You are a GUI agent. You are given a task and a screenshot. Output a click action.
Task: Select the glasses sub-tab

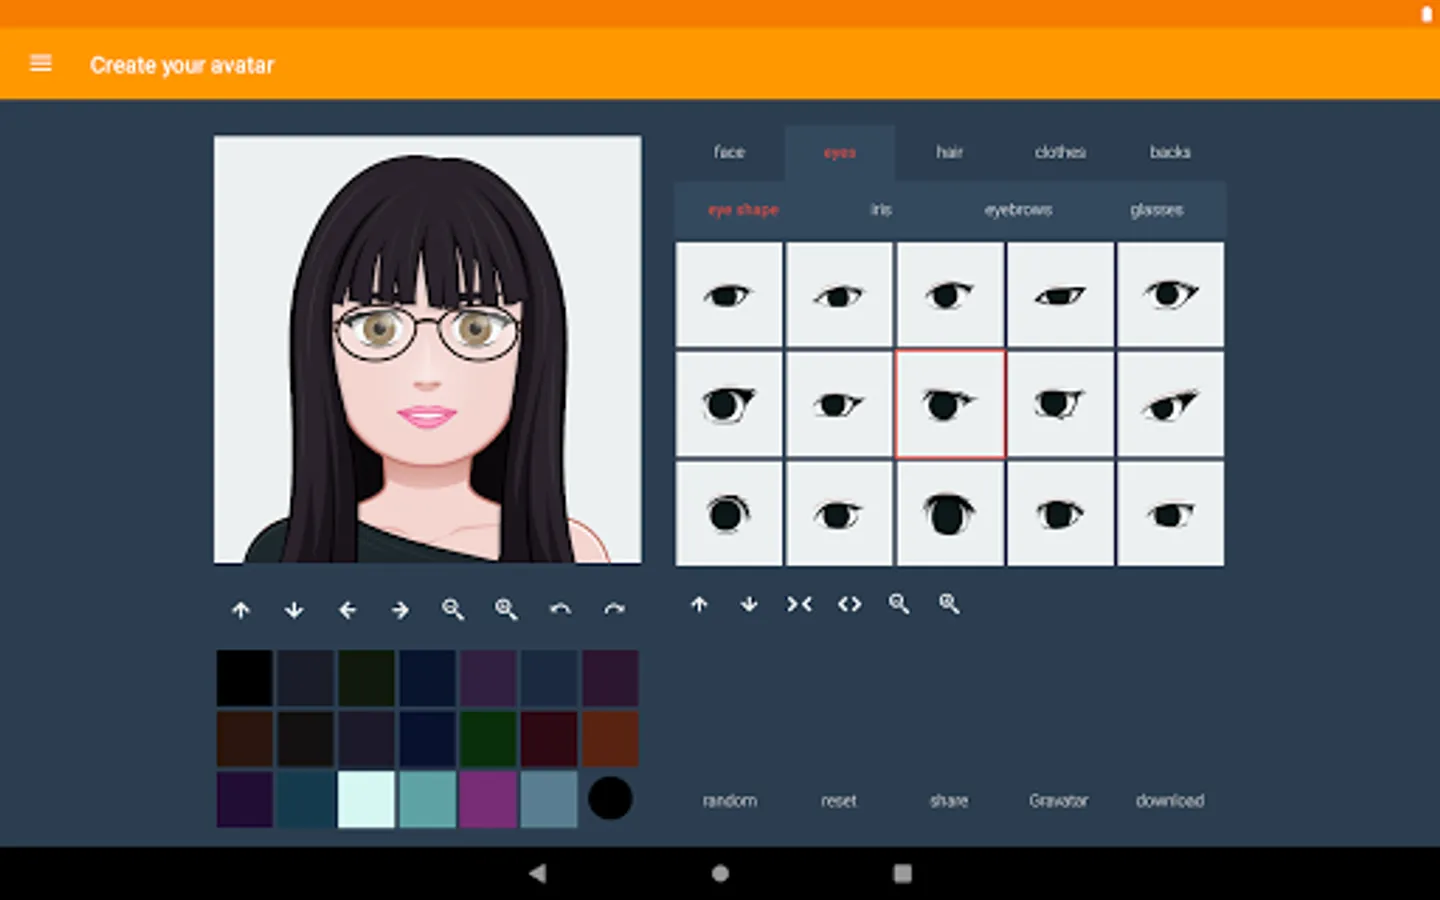1156,210
